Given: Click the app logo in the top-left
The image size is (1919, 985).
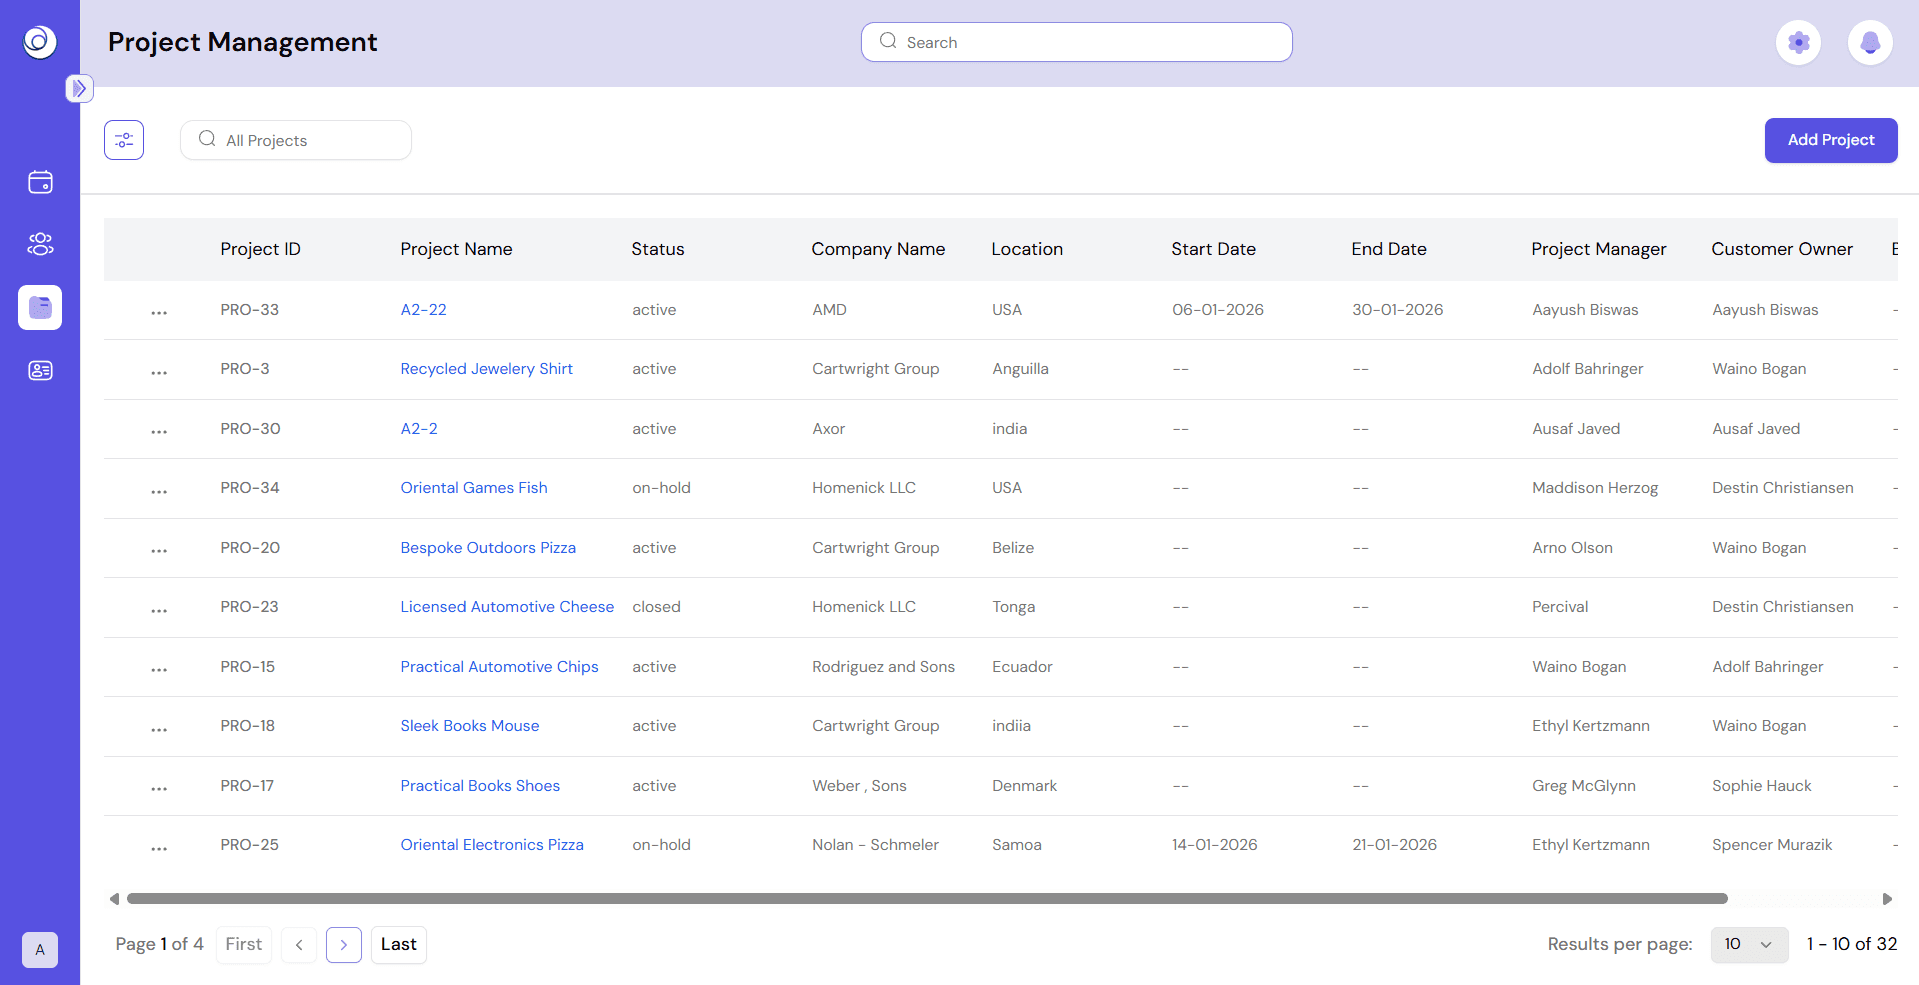Looking at the screenshot, I should click(x=40, y=41).
